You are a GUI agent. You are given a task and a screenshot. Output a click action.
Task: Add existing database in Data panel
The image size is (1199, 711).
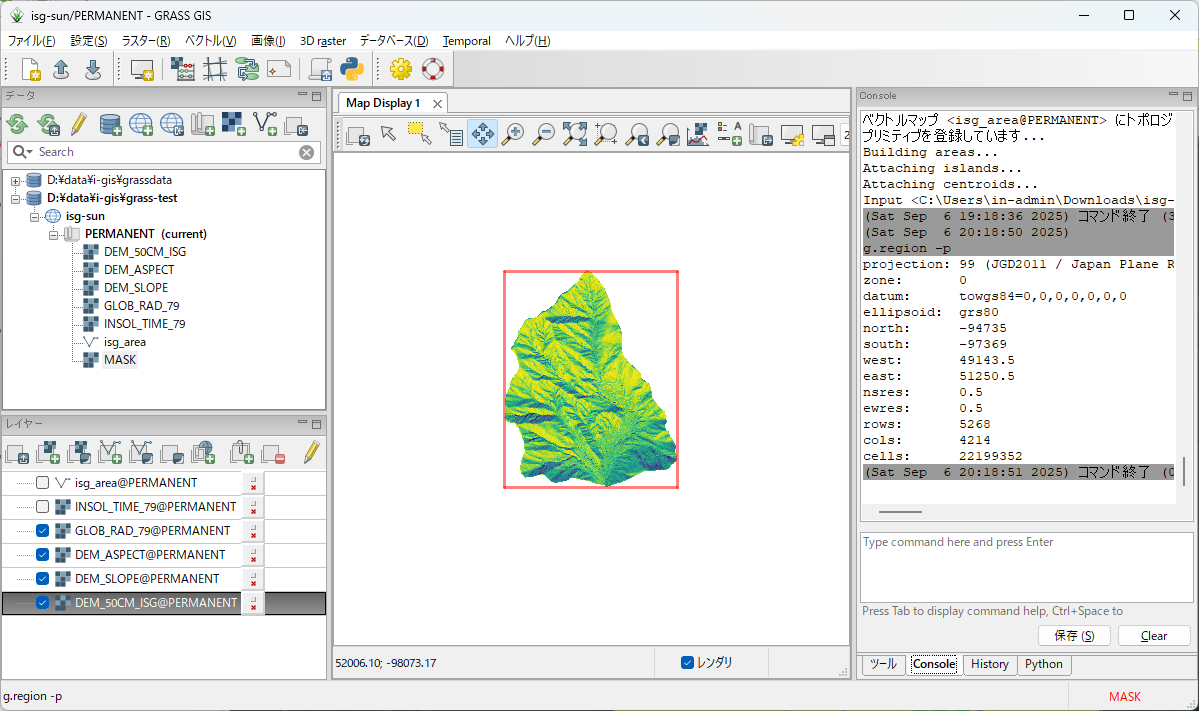pyautogui.click(x=110, y=124)
